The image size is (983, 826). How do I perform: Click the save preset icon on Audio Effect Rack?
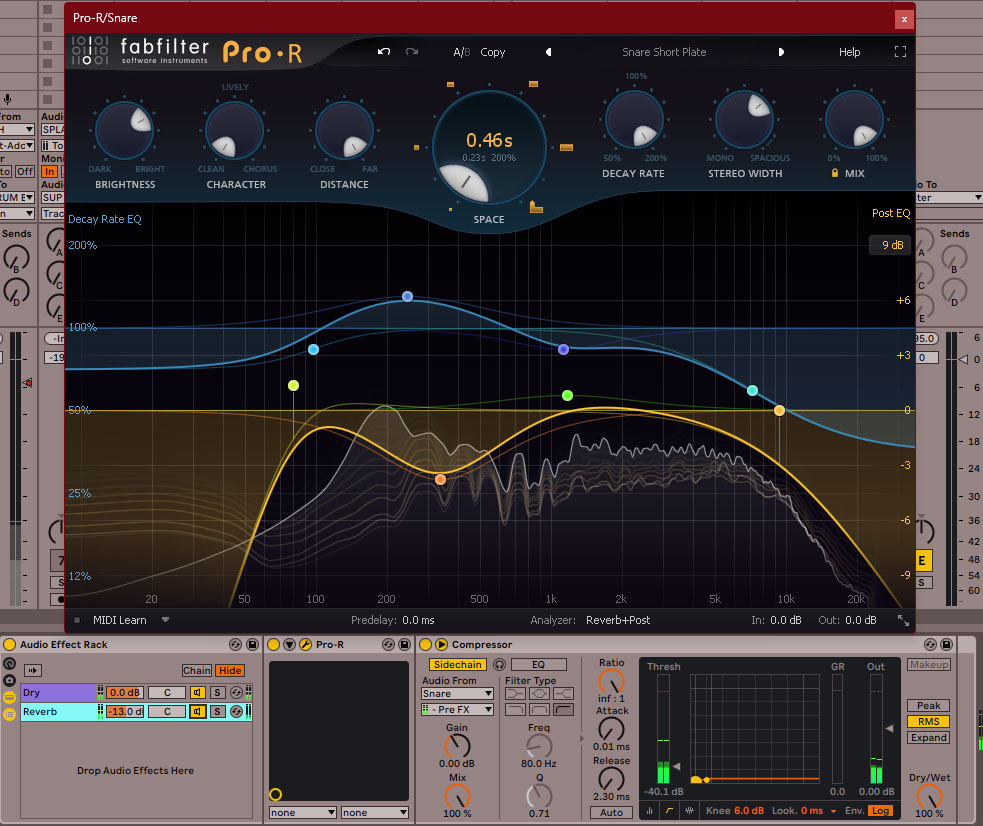pos(252,645)
